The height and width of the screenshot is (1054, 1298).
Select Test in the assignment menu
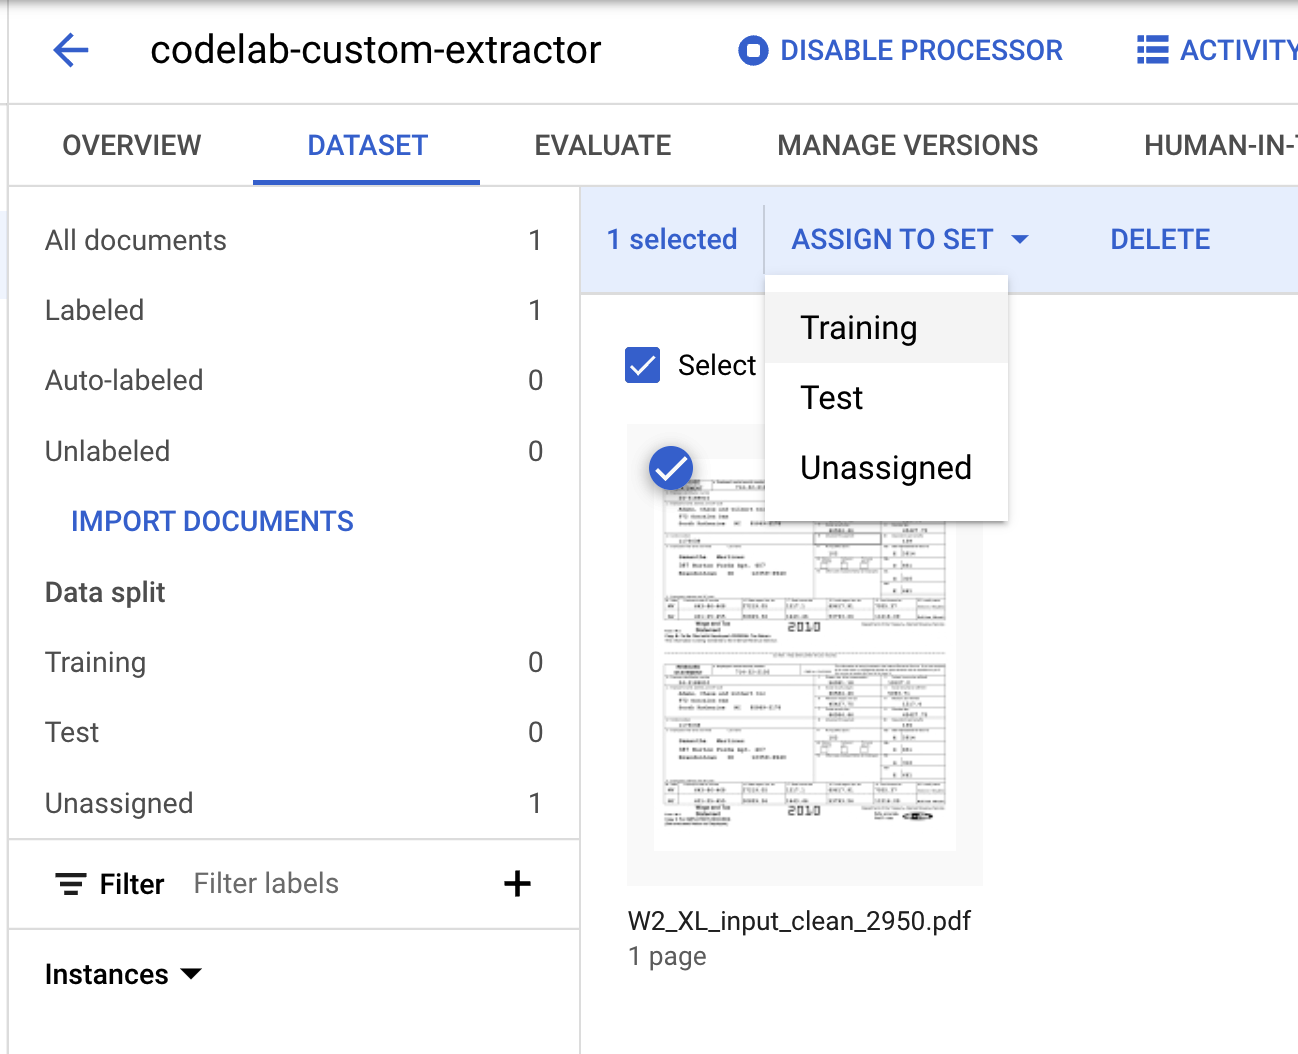point(831,397)
